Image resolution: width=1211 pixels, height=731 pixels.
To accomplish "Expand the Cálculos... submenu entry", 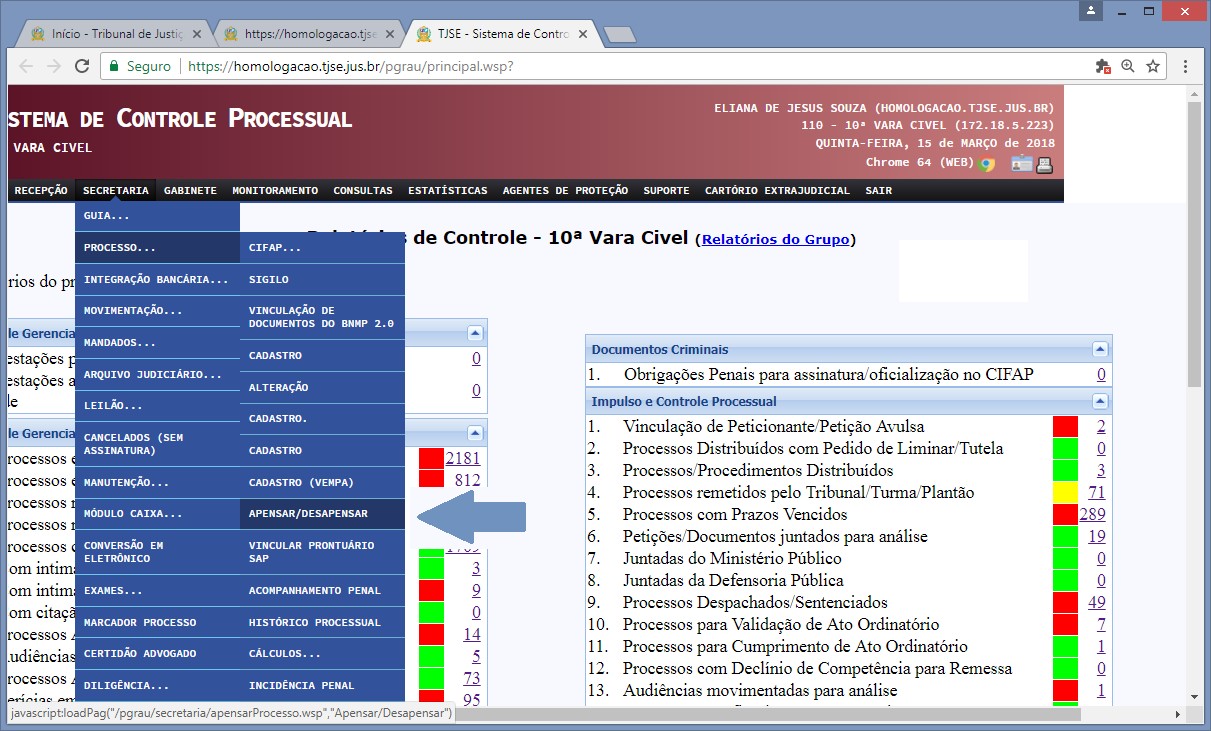I will point(285,654).
